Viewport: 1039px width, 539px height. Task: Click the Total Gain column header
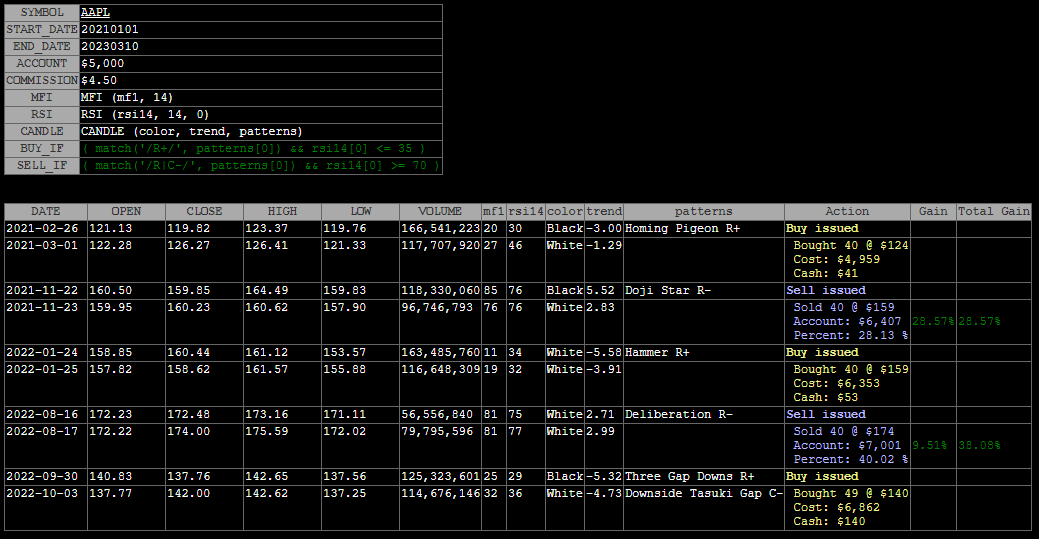(x=994, y=211)
